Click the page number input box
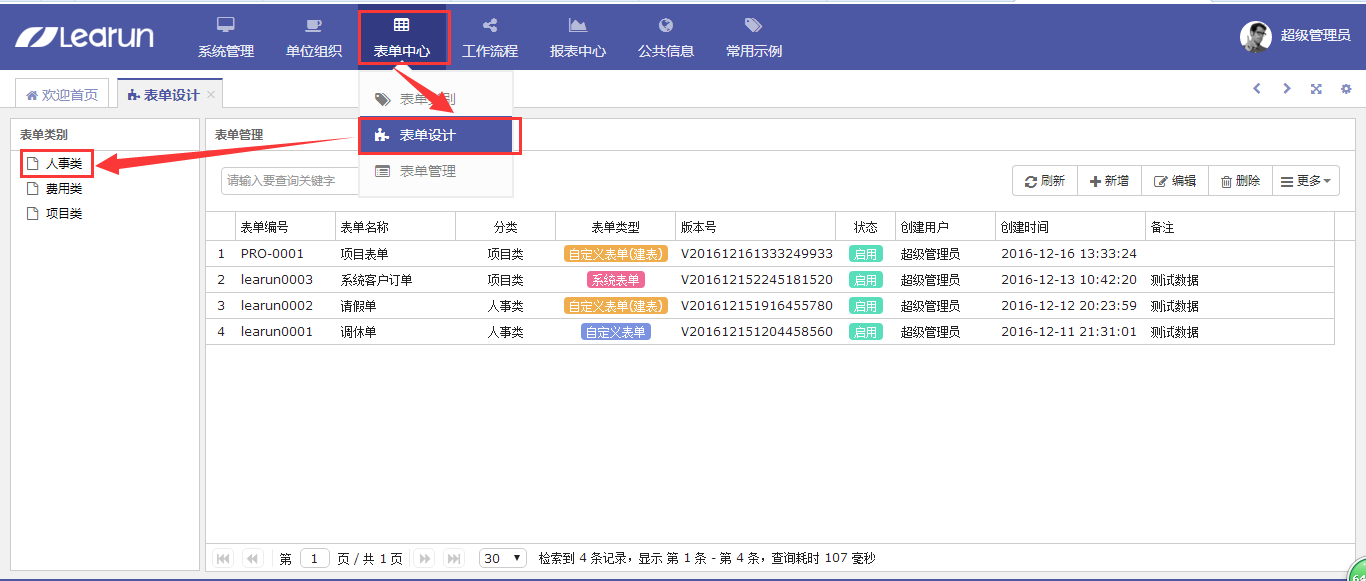 pyautogui.click(x=314, y=558)
